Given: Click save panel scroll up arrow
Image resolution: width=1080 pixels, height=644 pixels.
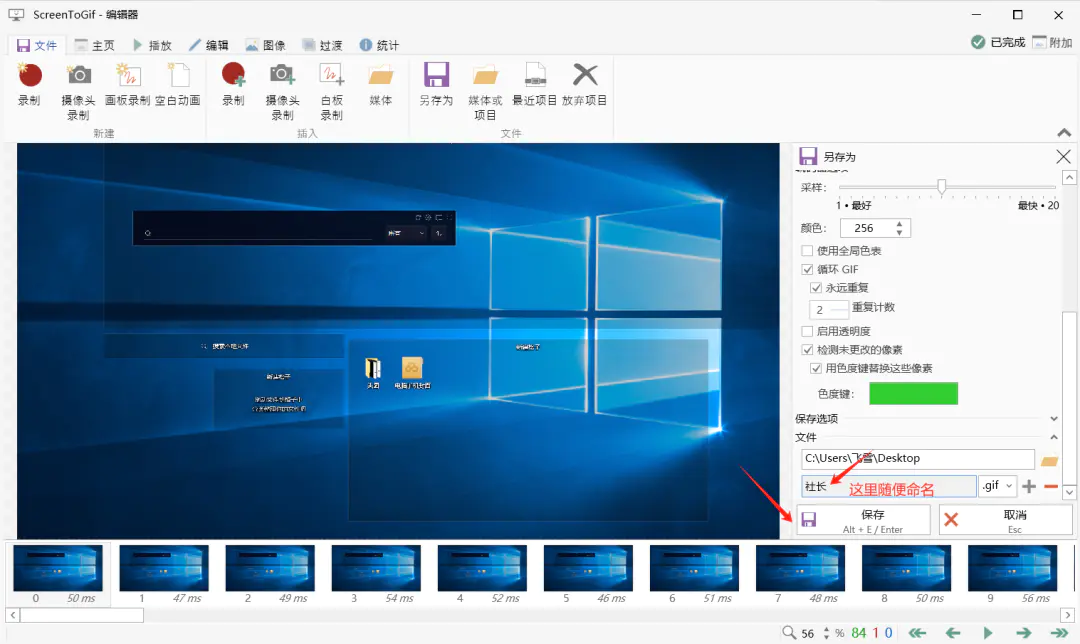Looking at the screenshot, I should (x=1069, y=178).
